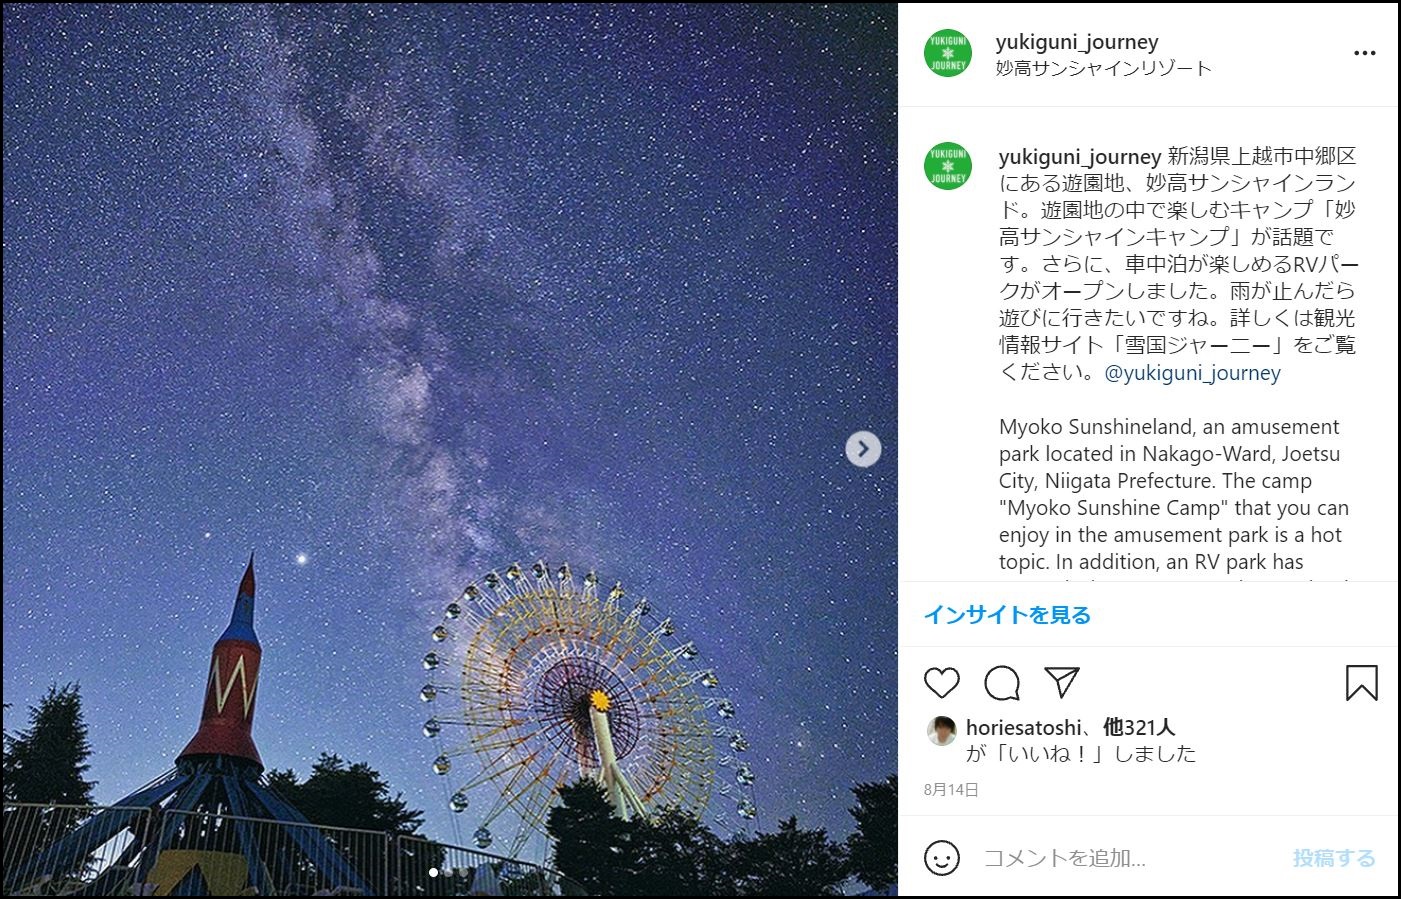
Task: Open the emoji picker smiley icon
Action: coord(941,858)
